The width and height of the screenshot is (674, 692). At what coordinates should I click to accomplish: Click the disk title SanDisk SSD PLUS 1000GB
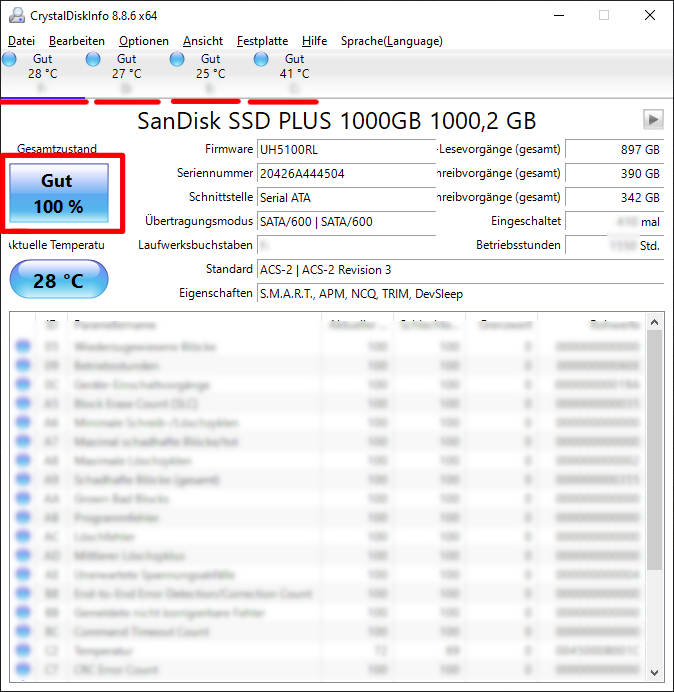click(x=336, y=120)
